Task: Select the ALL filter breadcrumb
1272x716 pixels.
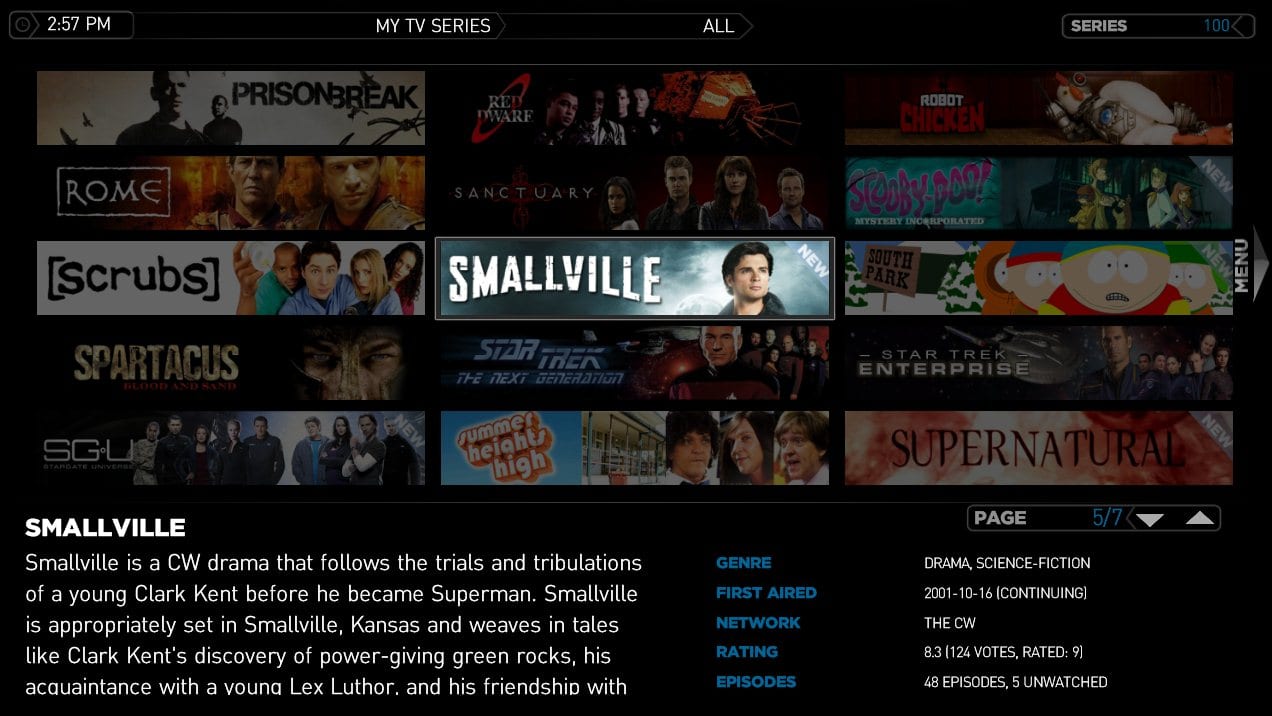Action: coord(718,26)
